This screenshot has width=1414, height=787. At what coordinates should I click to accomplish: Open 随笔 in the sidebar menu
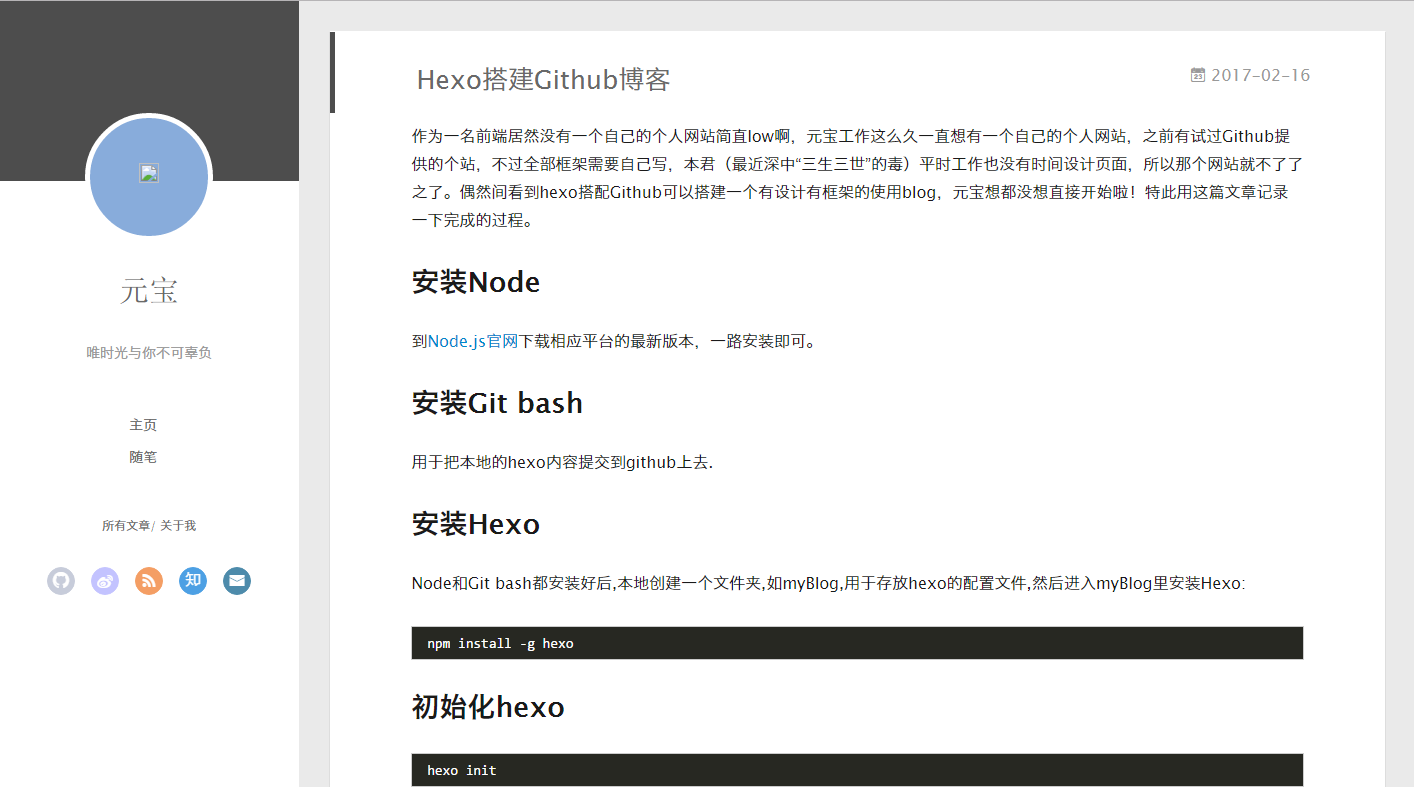[143, 457]
